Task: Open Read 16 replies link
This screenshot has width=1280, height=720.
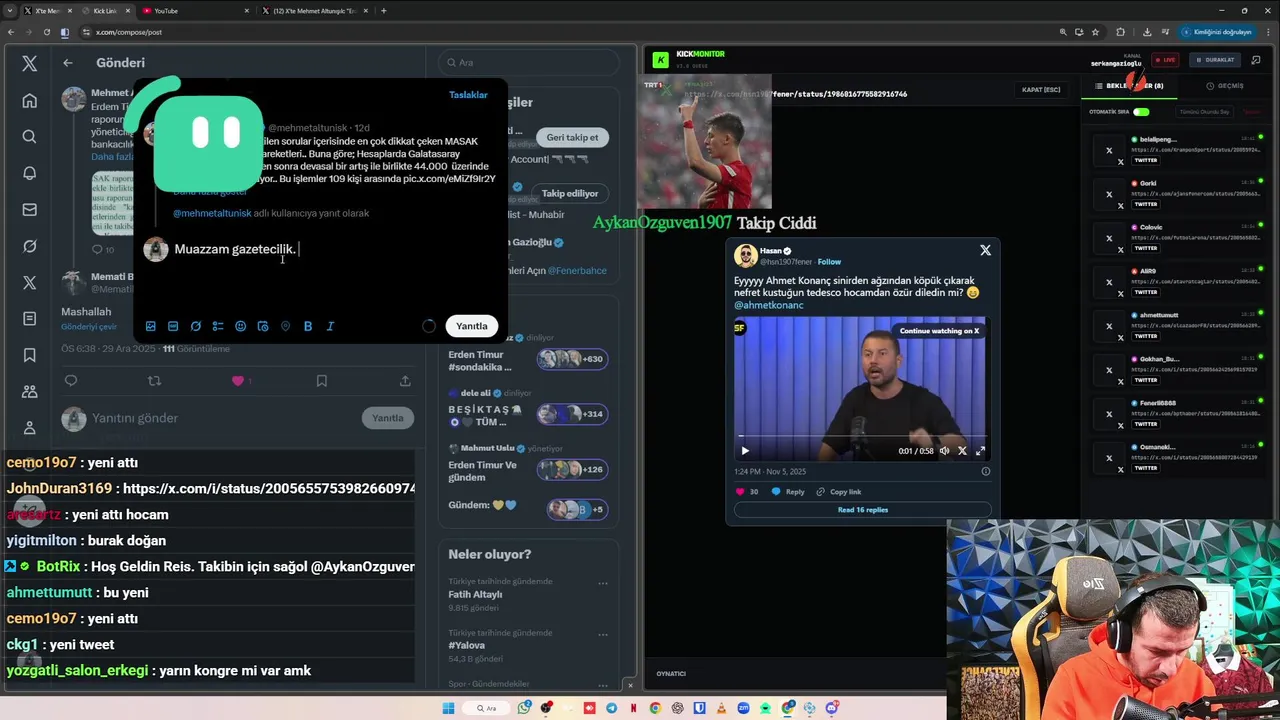Action: 863,510
